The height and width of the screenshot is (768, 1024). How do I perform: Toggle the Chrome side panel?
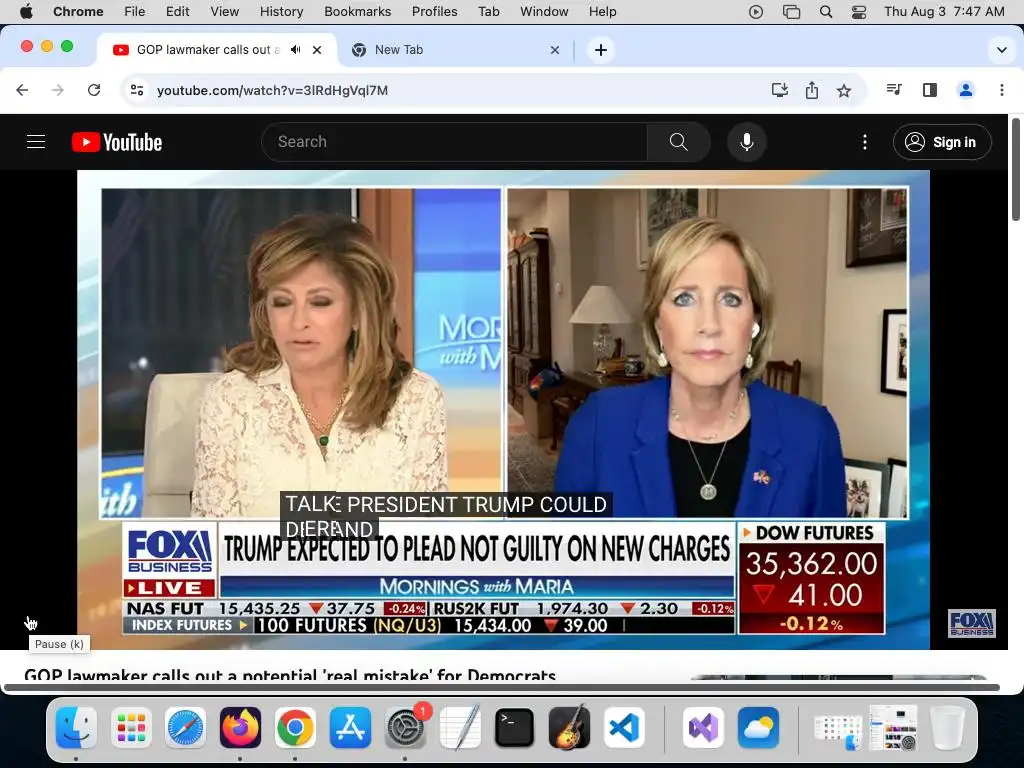[930, 90]
